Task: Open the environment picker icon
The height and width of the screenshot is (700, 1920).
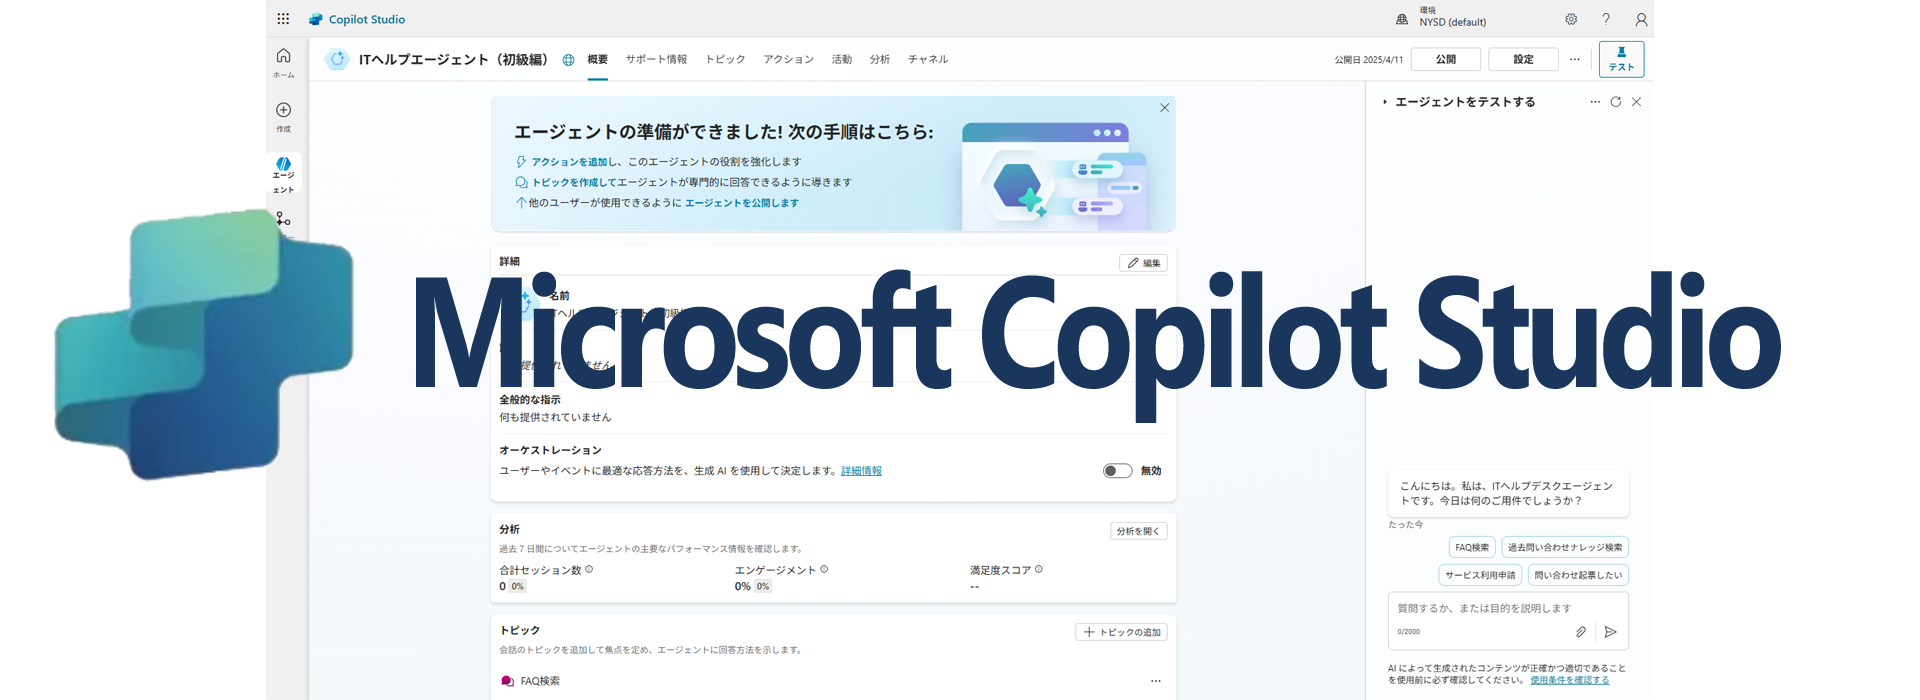Action: coord(1402,19)
